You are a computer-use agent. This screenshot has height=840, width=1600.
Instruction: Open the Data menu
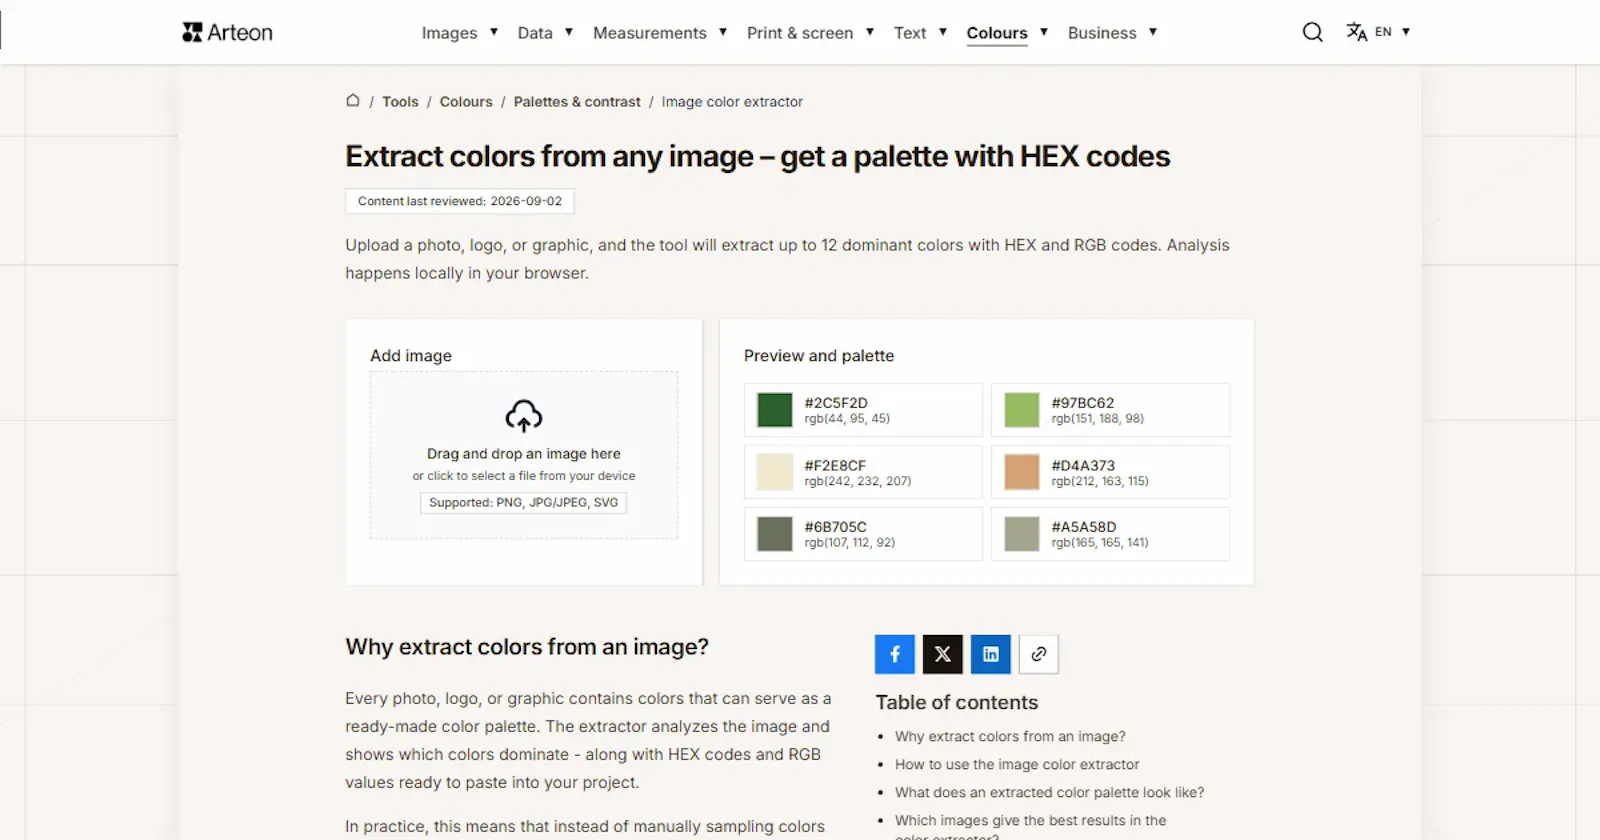tap(535, 33)
